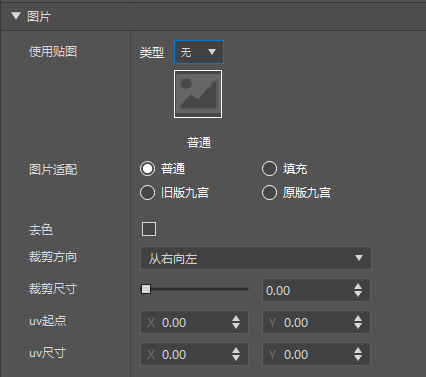Open the 类型 dropdown showing 无
The image size is (426, 377).
pyautogui.click(x=199, y=52)
